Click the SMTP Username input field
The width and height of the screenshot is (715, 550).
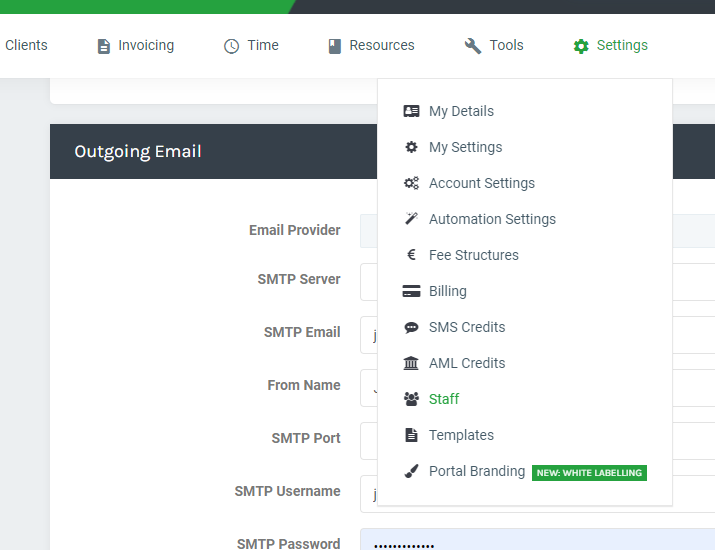[x=537, y=494]
